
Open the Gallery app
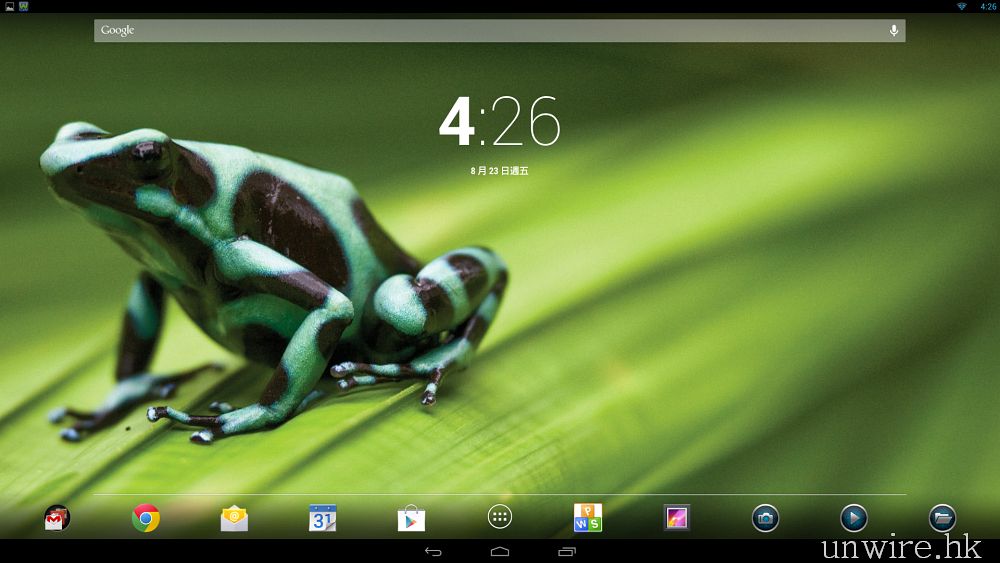[677, 518]
